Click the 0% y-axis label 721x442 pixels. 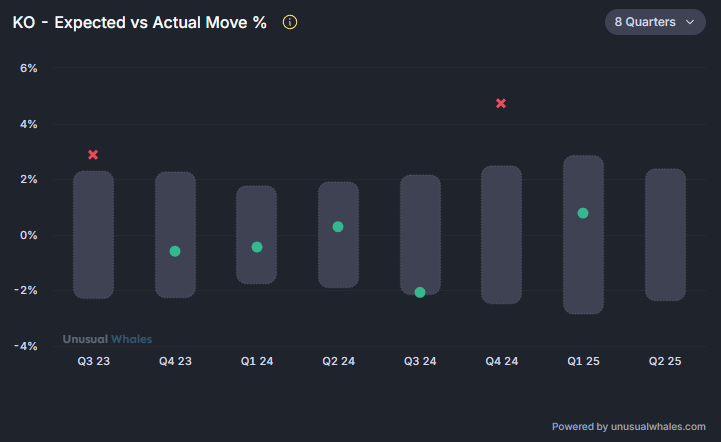[28, 235]
